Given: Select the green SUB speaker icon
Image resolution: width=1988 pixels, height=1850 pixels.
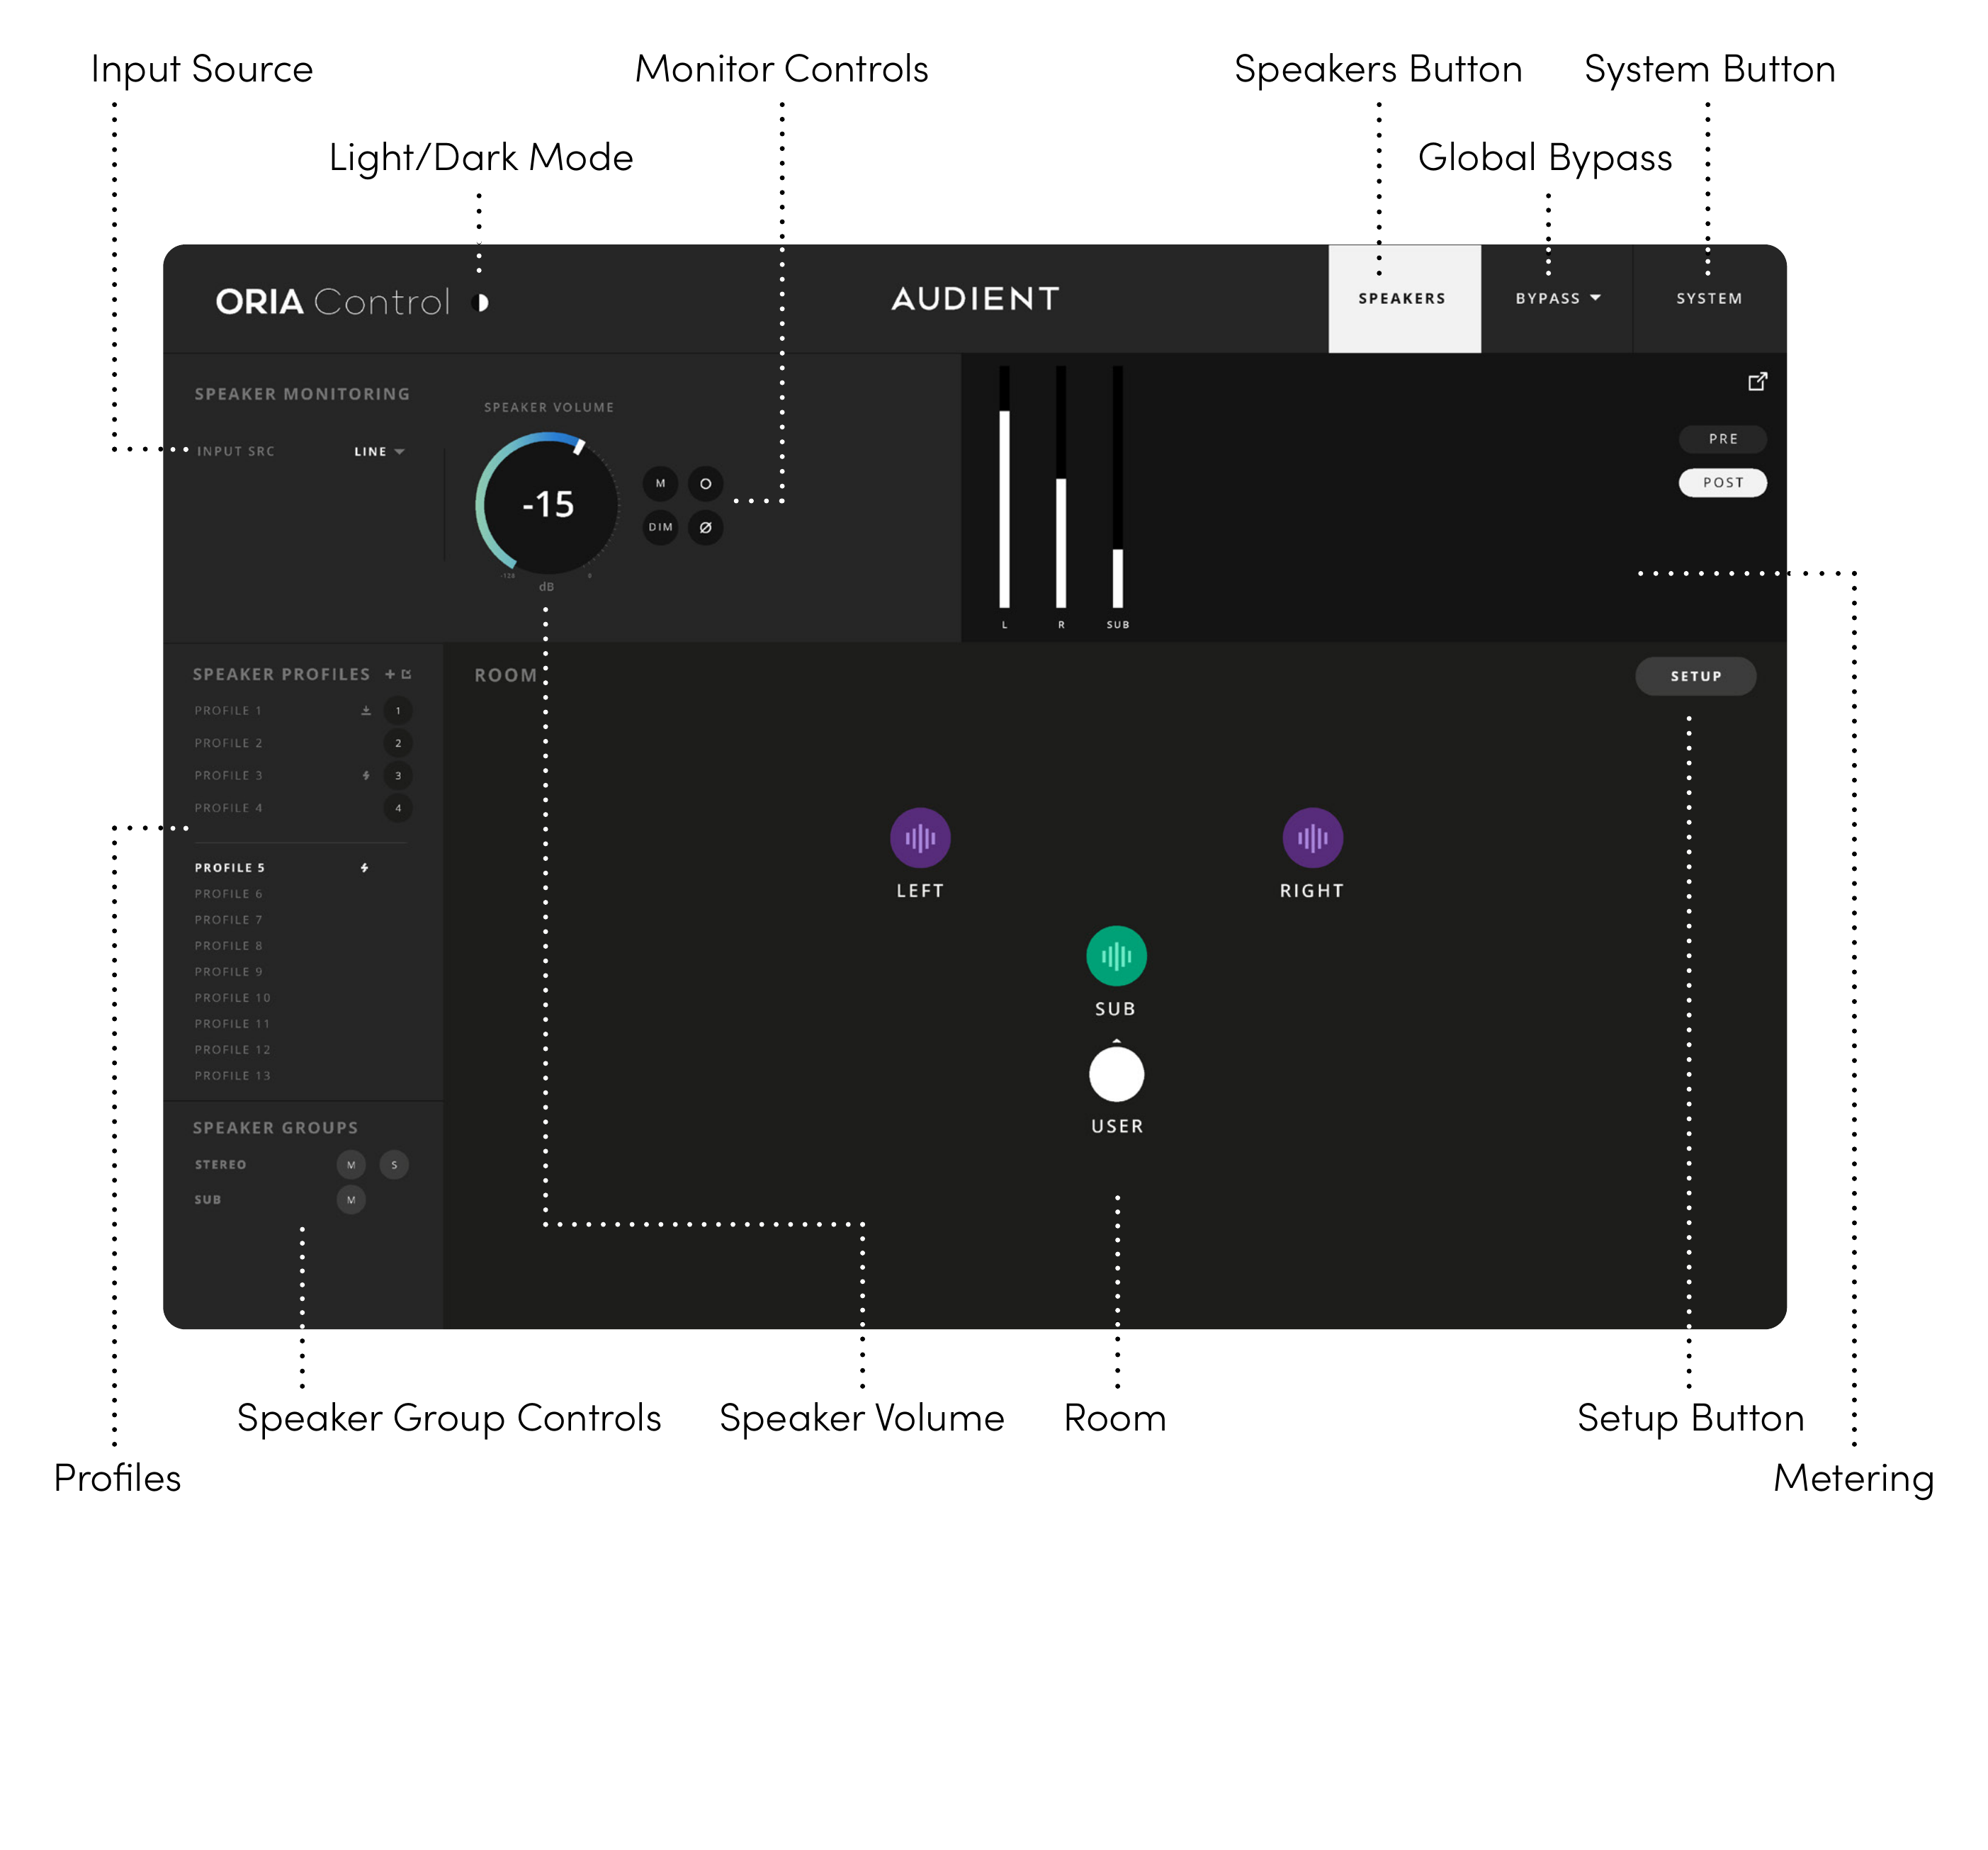Looking at the screenshot, I should tap(1116, 955).
